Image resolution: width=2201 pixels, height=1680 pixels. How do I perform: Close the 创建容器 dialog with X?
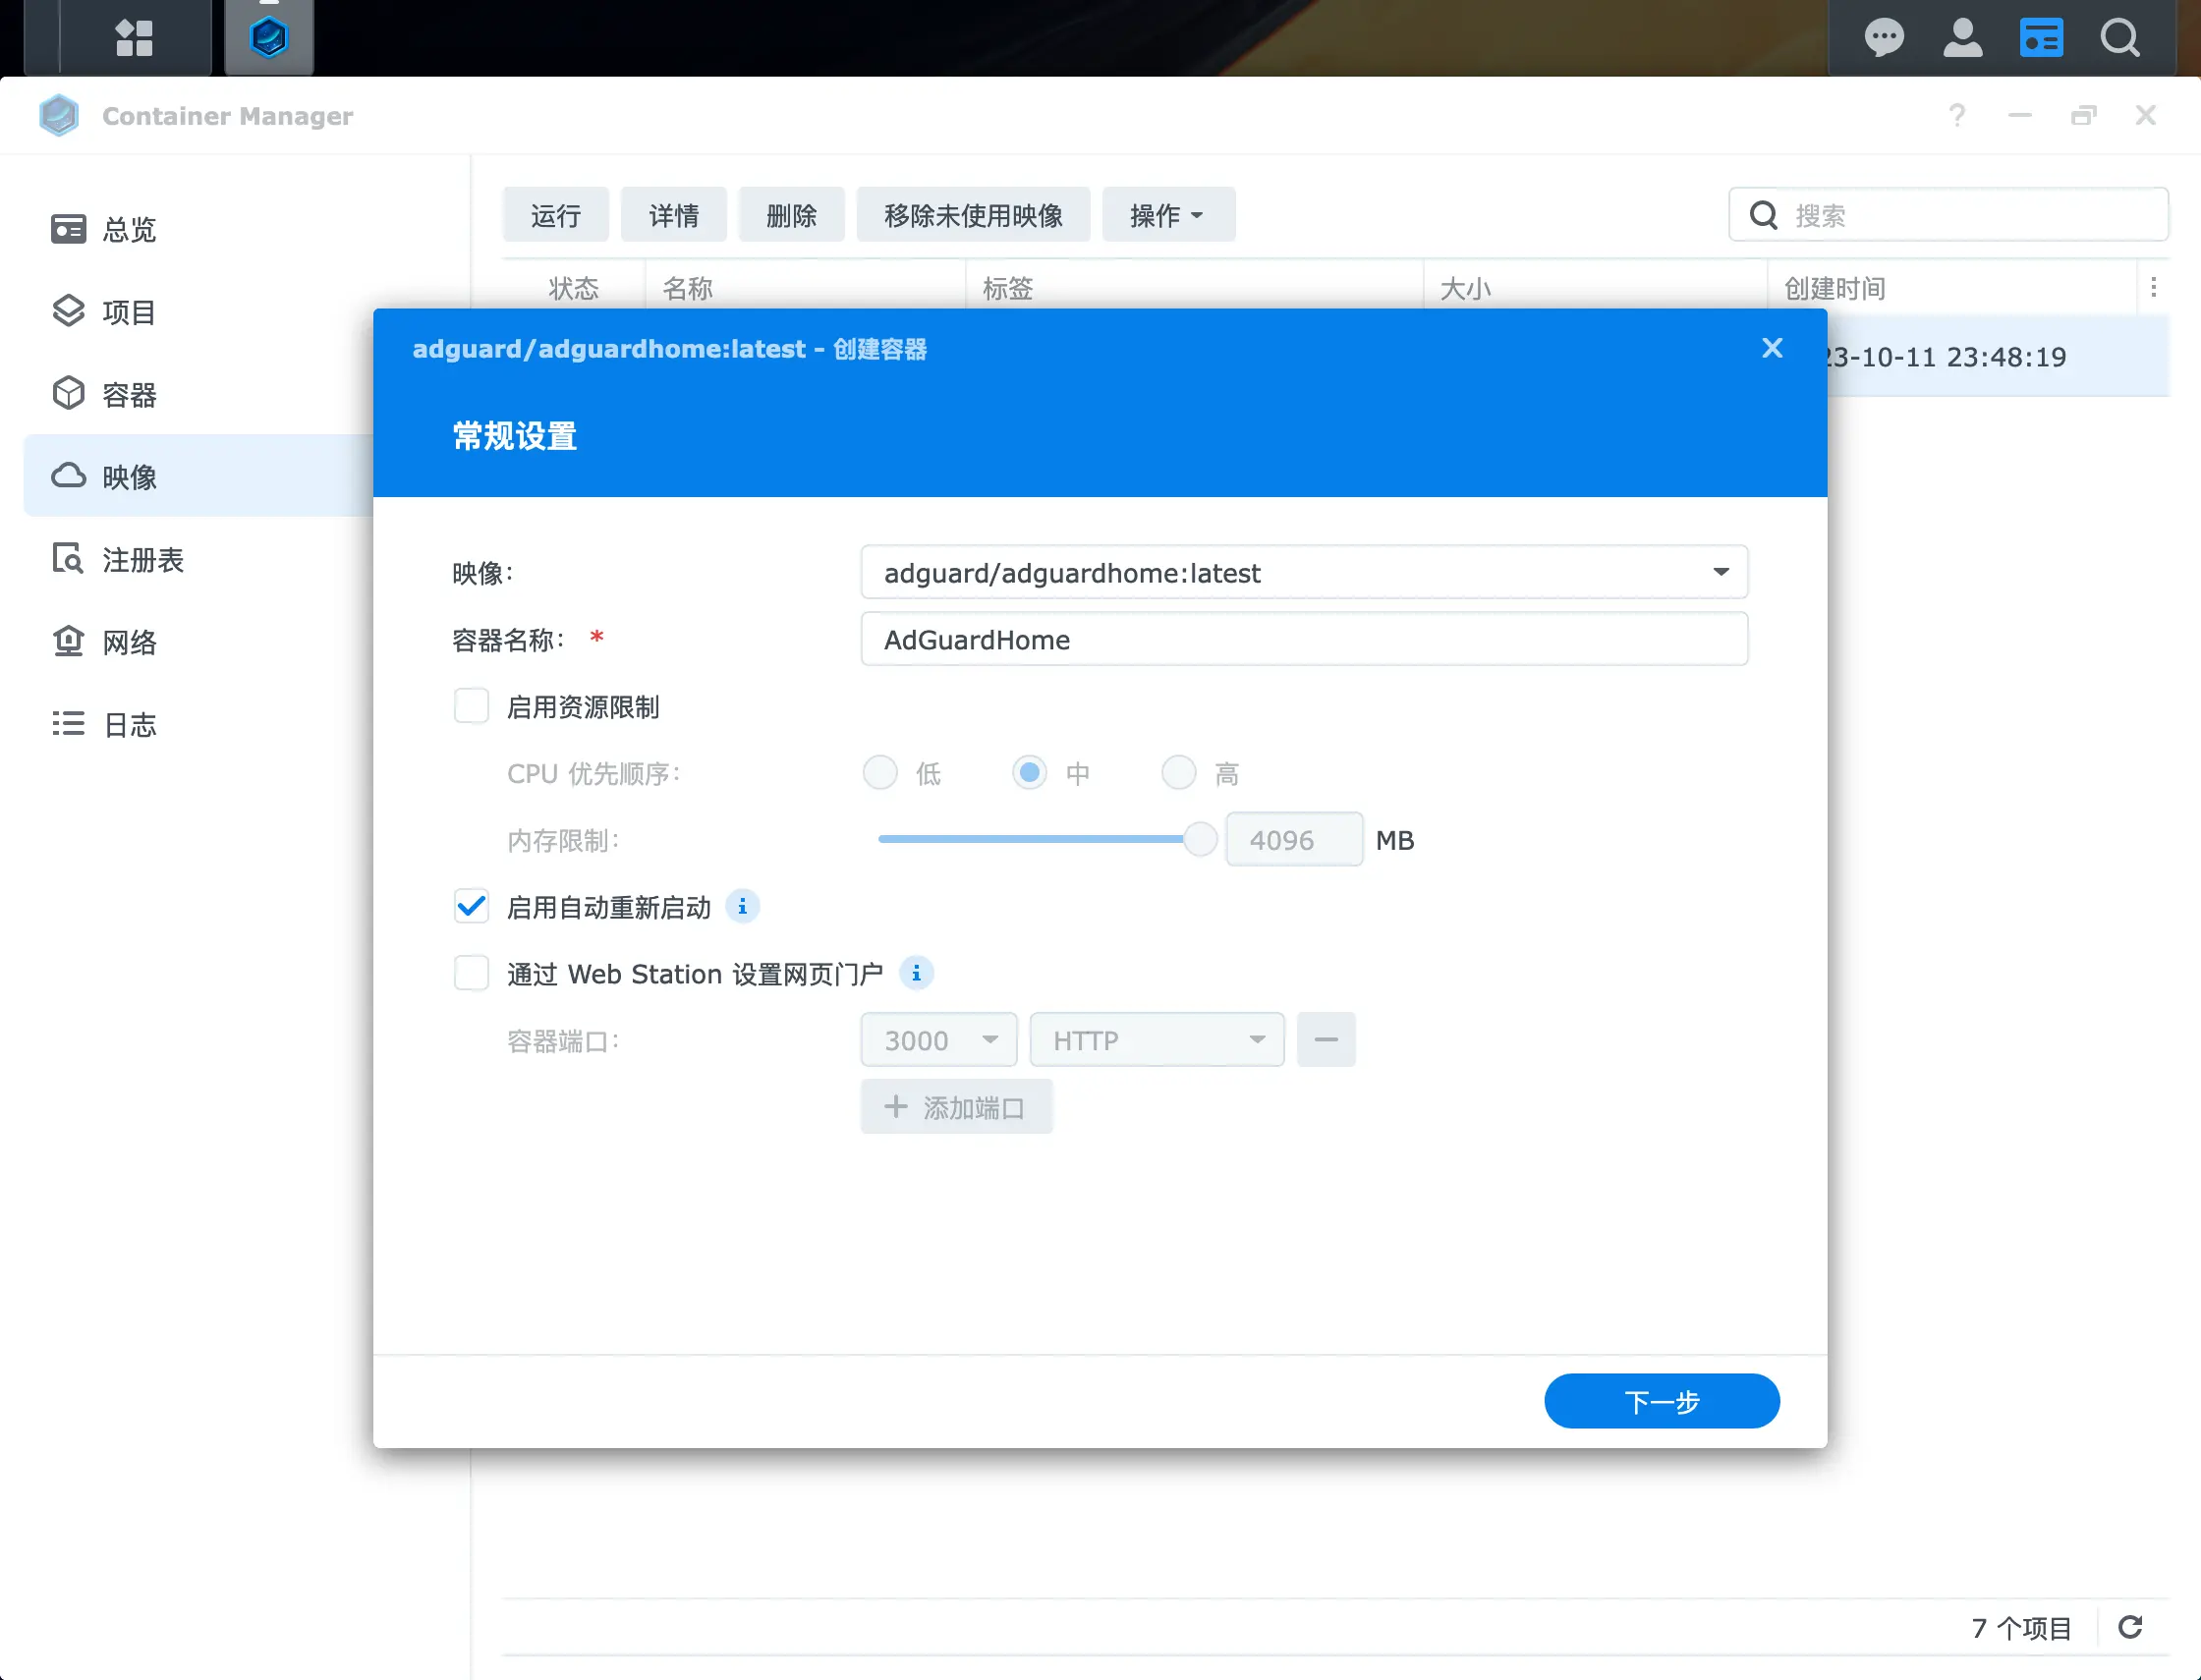[x=1772, y=348]
